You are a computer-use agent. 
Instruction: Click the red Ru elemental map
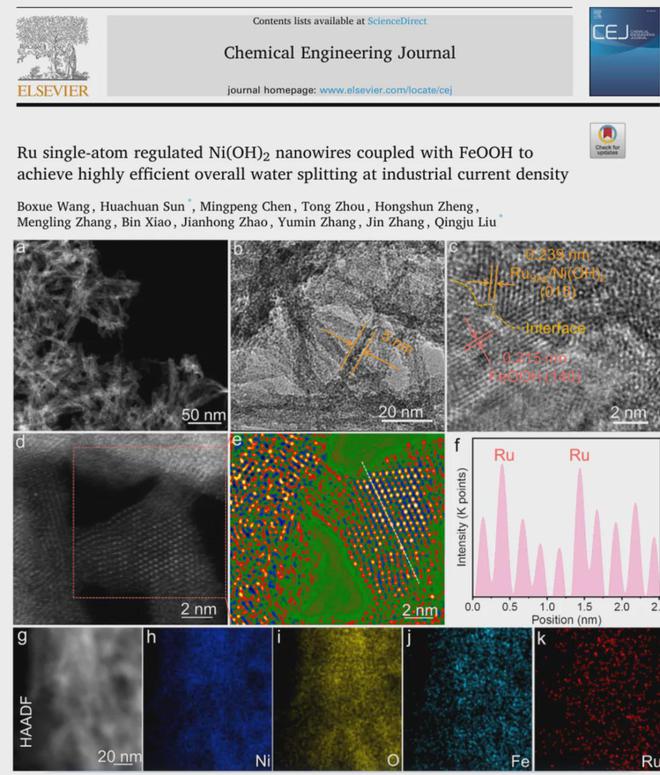click(x=597, y=698)
